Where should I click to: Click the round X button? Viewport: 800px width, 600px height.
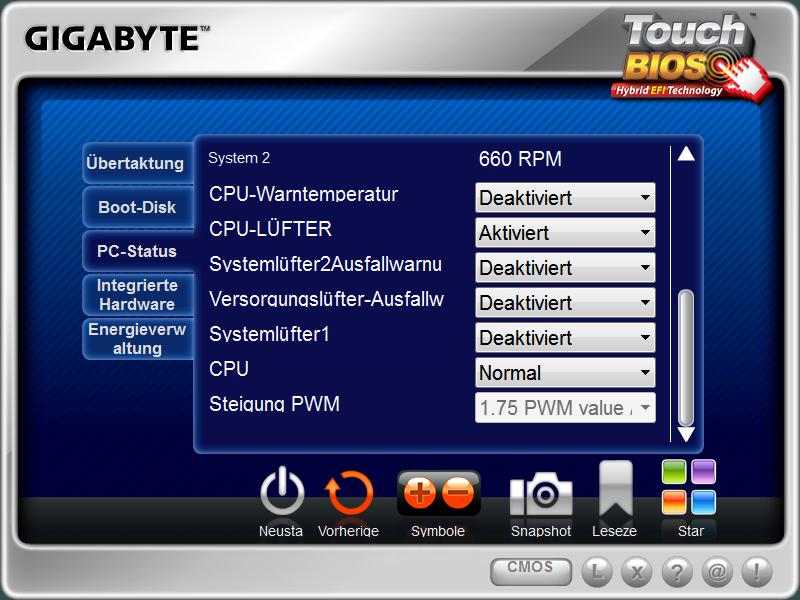pos(637,571)
